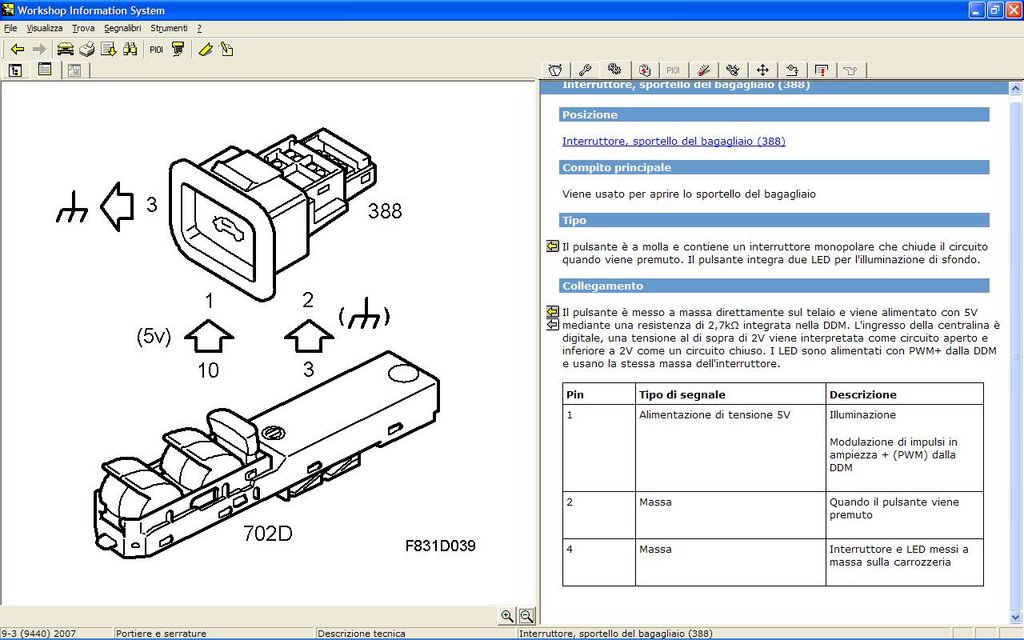
Task: Click the PIOI toolbar button
Action: 156,50
